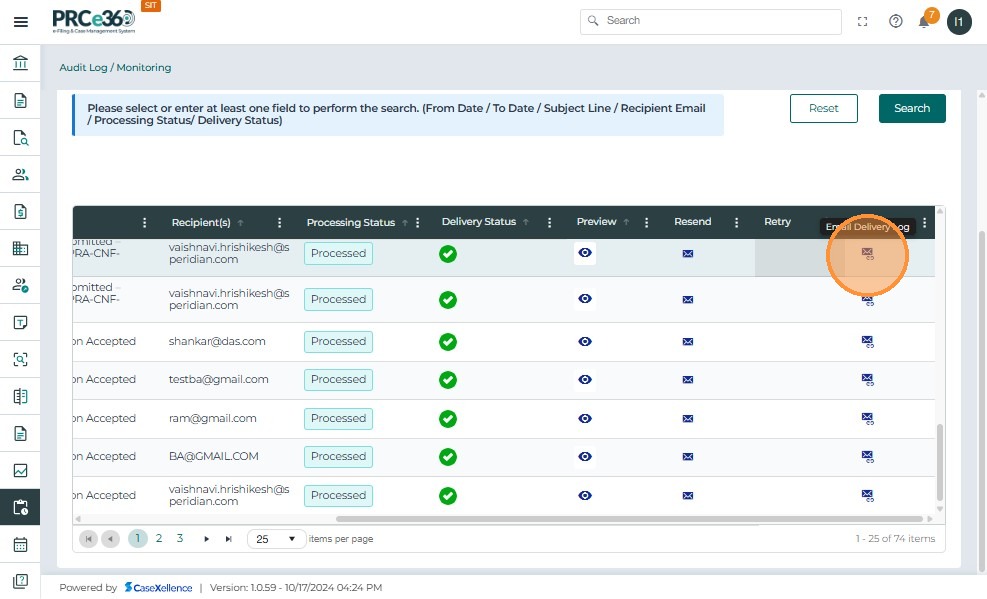The height and width of the screenshot is (599, 987).
Task: Open the help question mark icon
Action: (x=896, y=21)
